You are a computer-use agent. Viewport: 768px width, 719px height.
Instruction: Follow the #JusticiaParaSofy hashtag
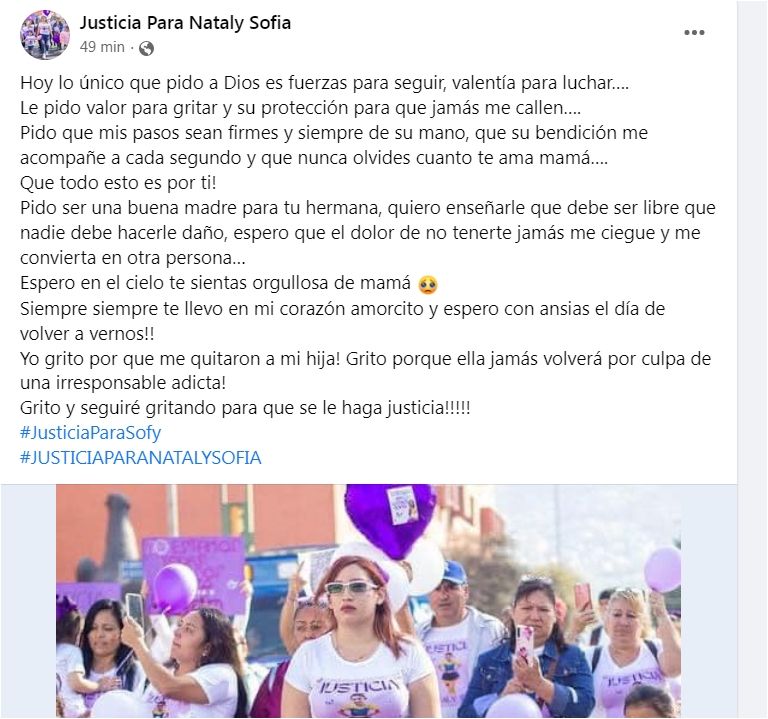[91, 432]
